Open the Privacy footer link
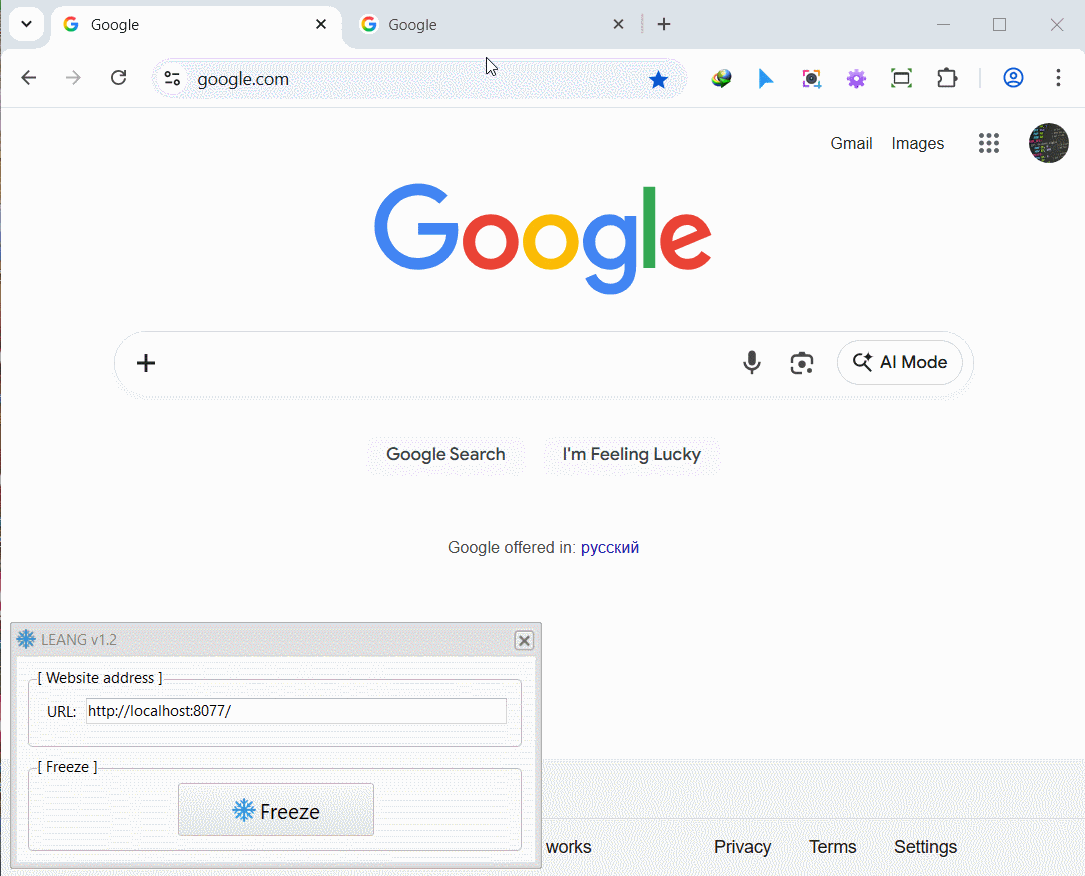This screenshot has width=1085, height=876. click(x=742, y=846)
